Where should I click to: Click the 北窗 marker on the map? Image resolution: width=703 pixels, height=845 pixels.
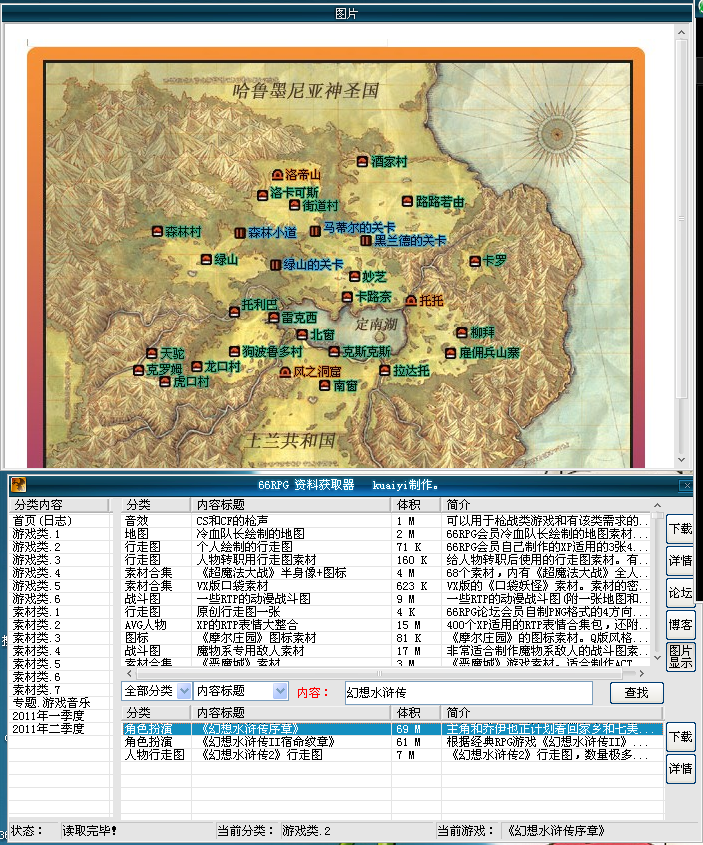point(302,334)
